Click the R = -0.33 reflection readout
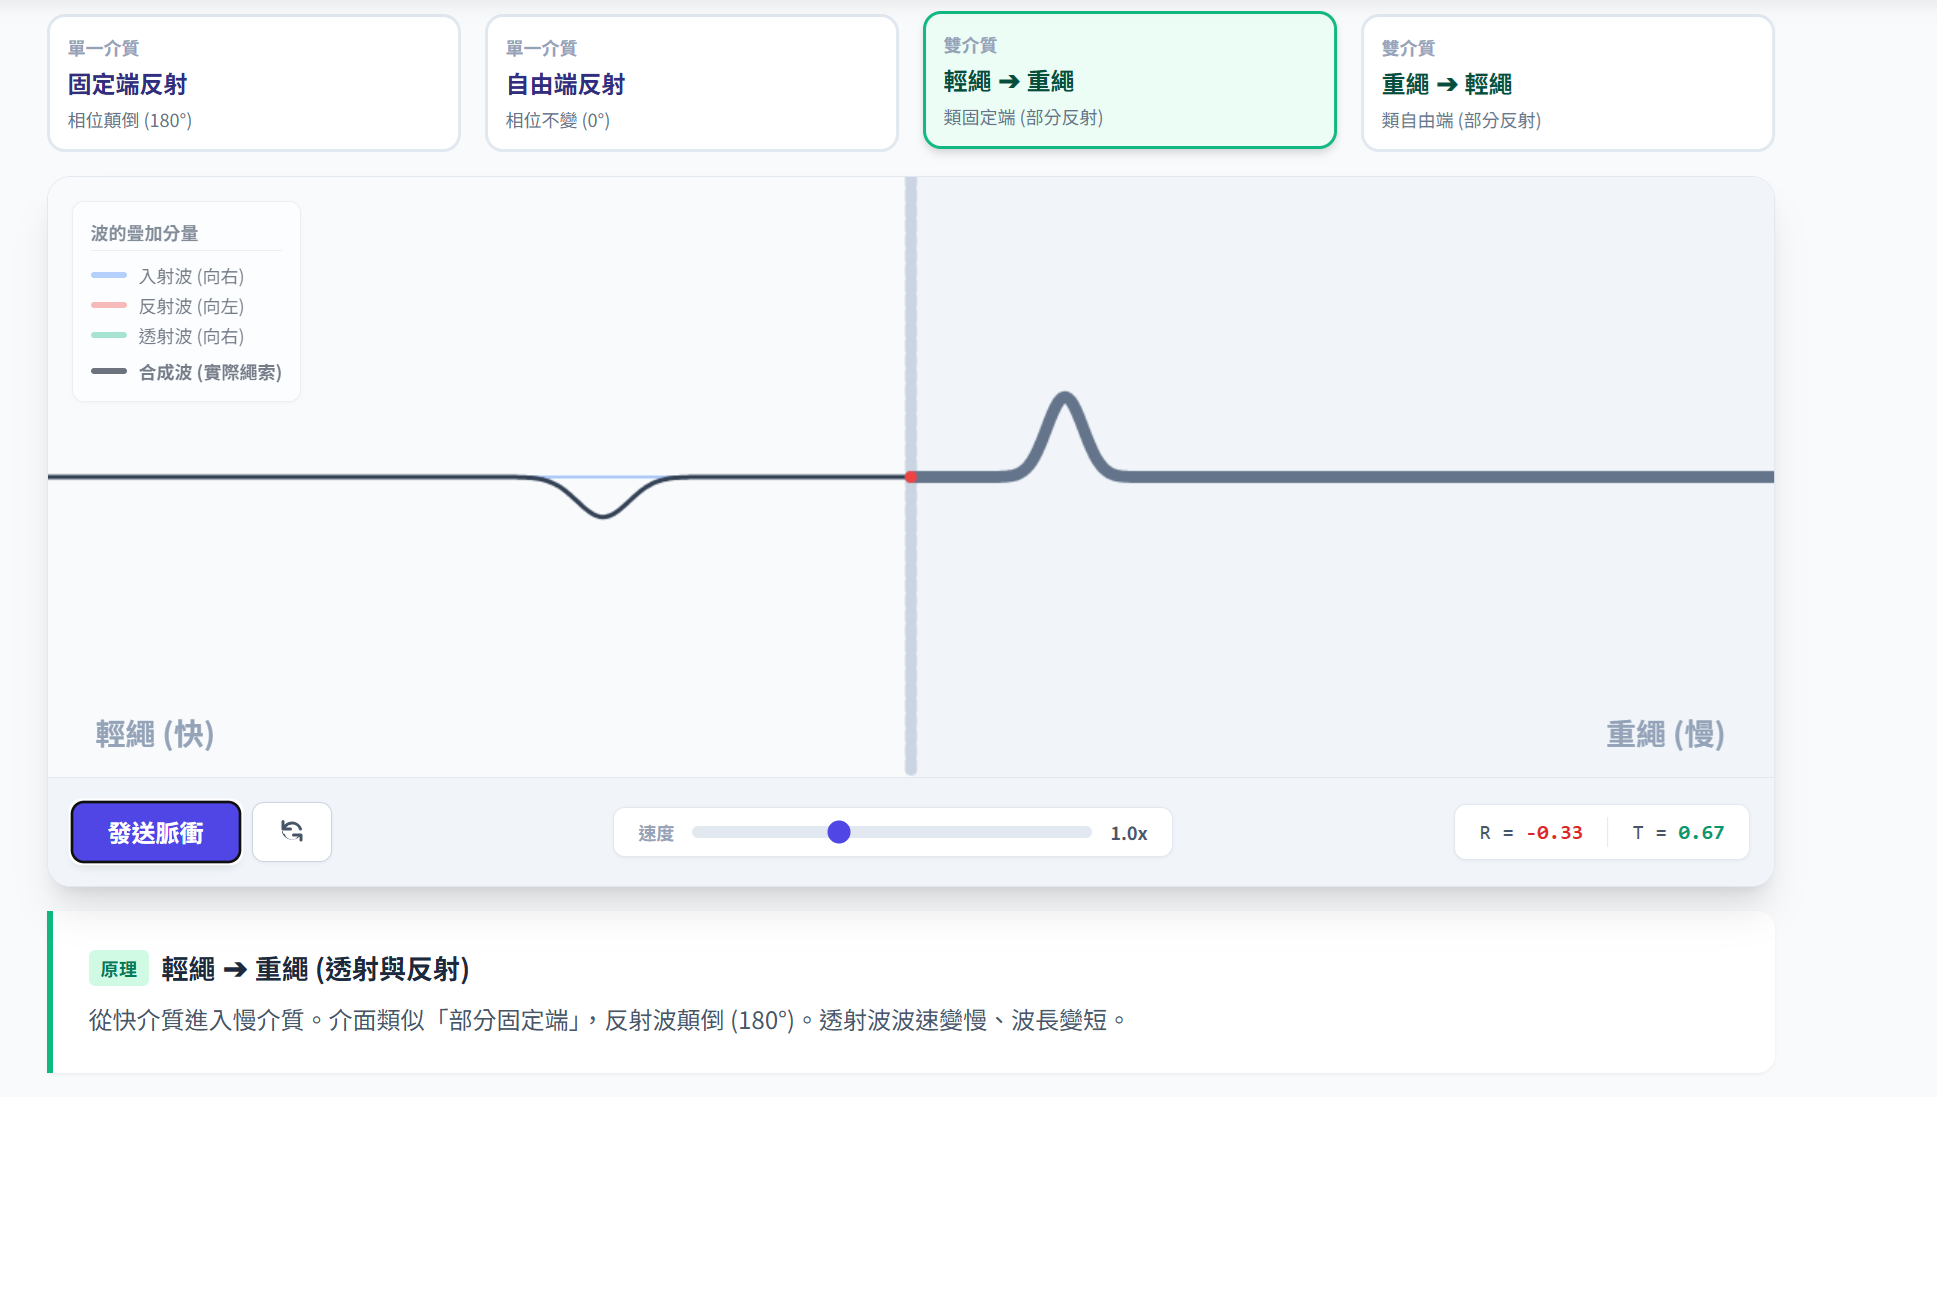The image size is (1937, 1298). point(1531,832)
